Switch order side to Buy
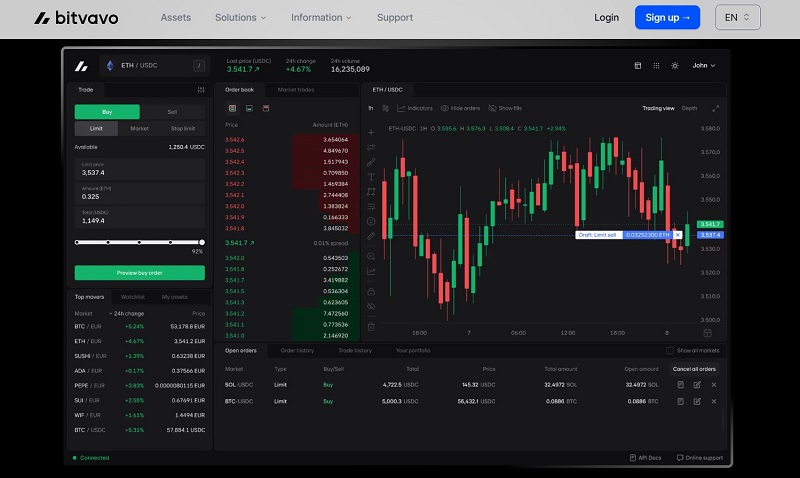The width and height of the screenshot is (800, 478). pos(107,112)
